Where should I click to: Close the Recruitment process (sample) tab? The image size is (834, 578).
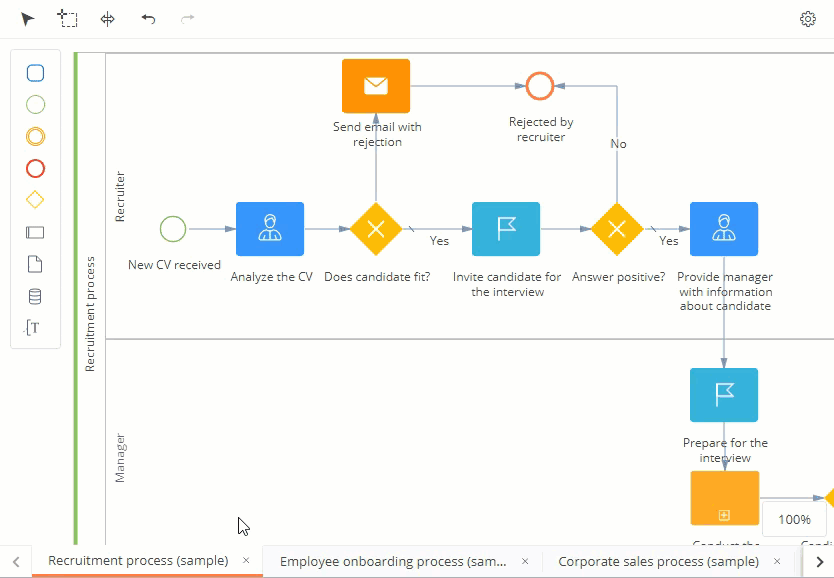click(x=246, y=560)
